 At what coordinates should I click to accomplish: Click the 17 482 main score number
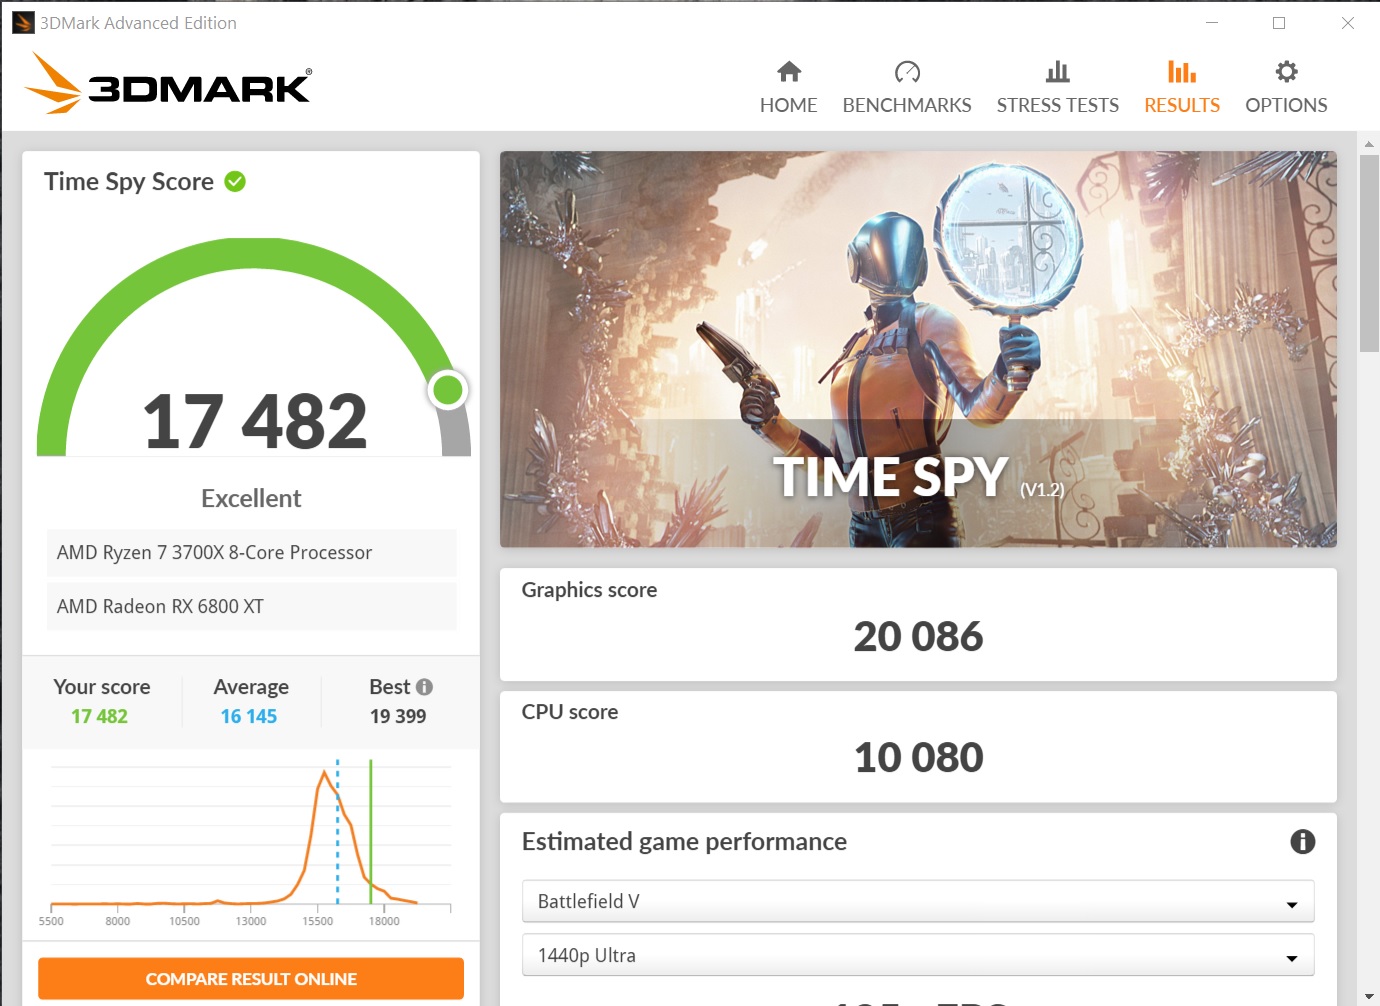(x=255, y=421)
